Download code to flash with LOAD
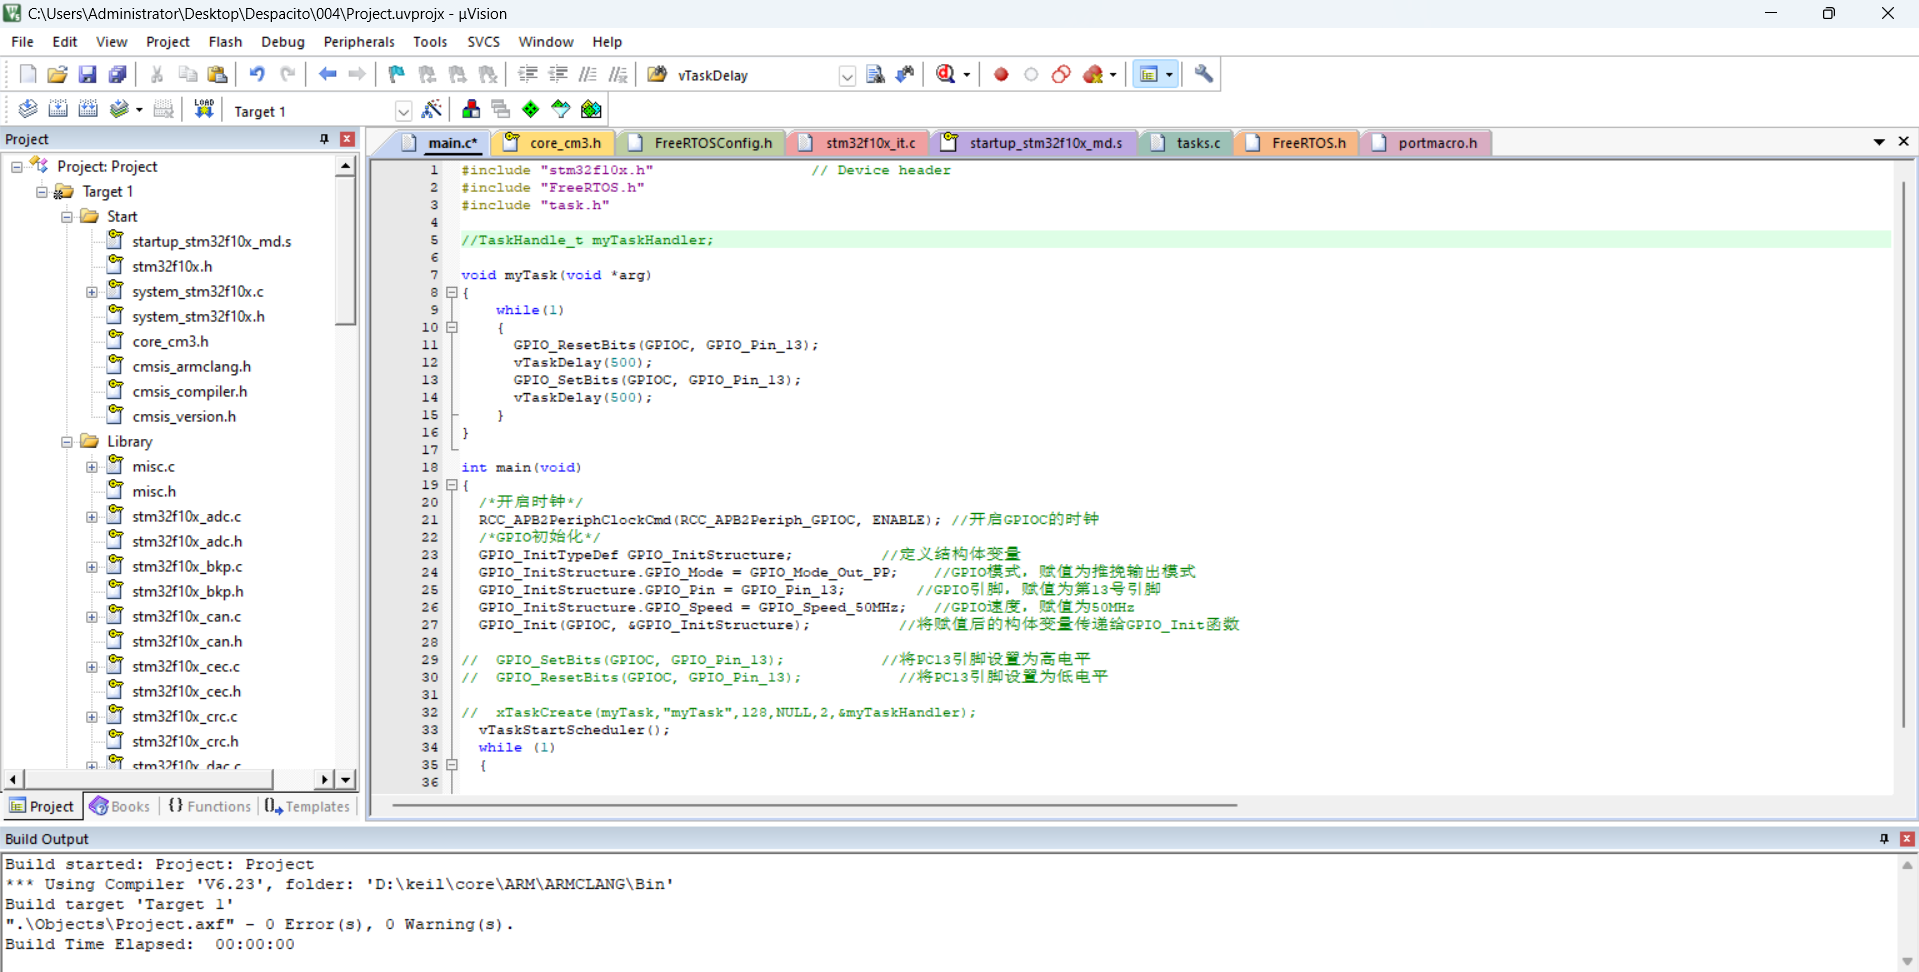The width and height of the screenshot is (1919, 972). click(204, 110)
